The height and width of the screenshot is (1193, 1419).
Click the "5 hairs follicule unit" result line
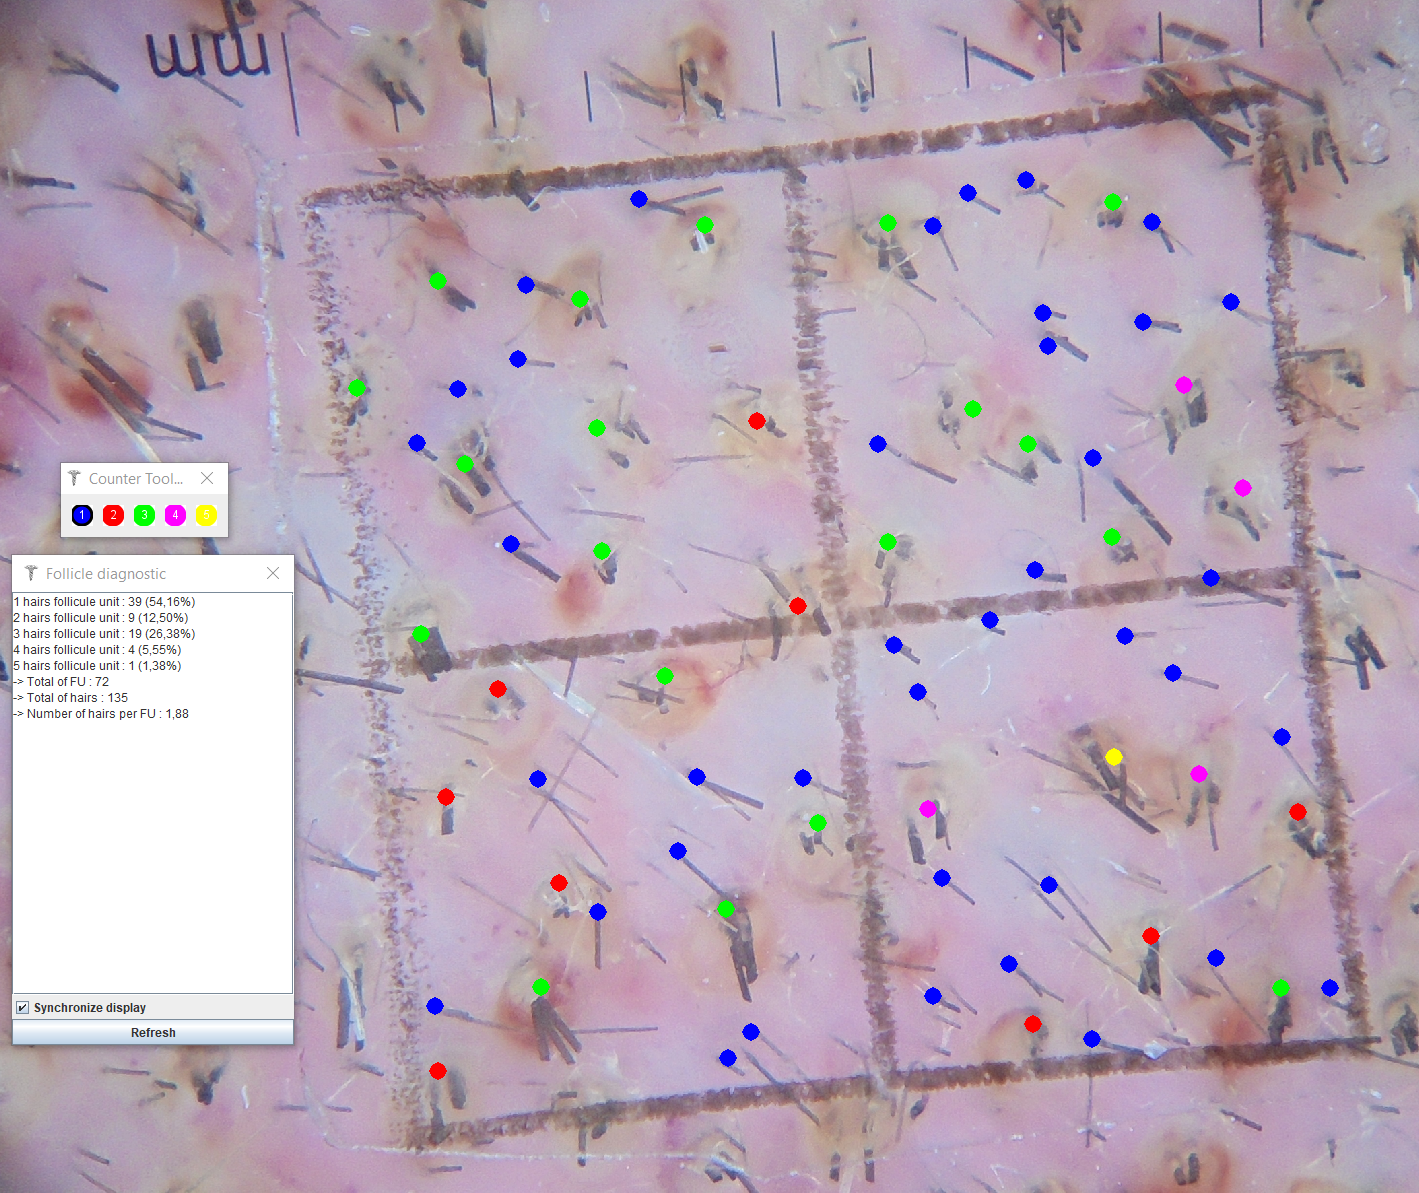[x=97, y=666]
